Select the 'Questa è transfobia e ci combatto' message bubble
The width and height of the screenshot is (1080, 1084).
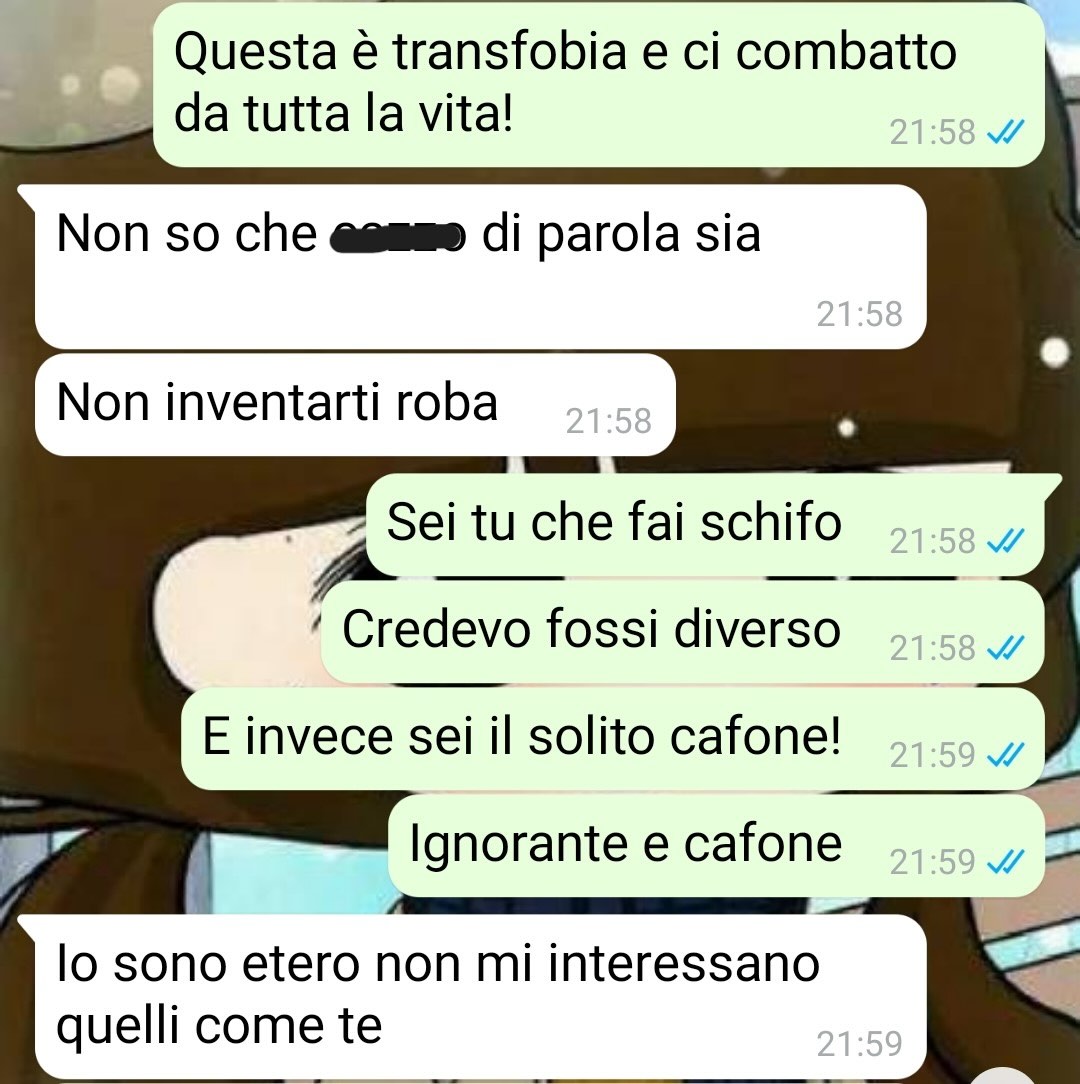click(x=598, y=84)
